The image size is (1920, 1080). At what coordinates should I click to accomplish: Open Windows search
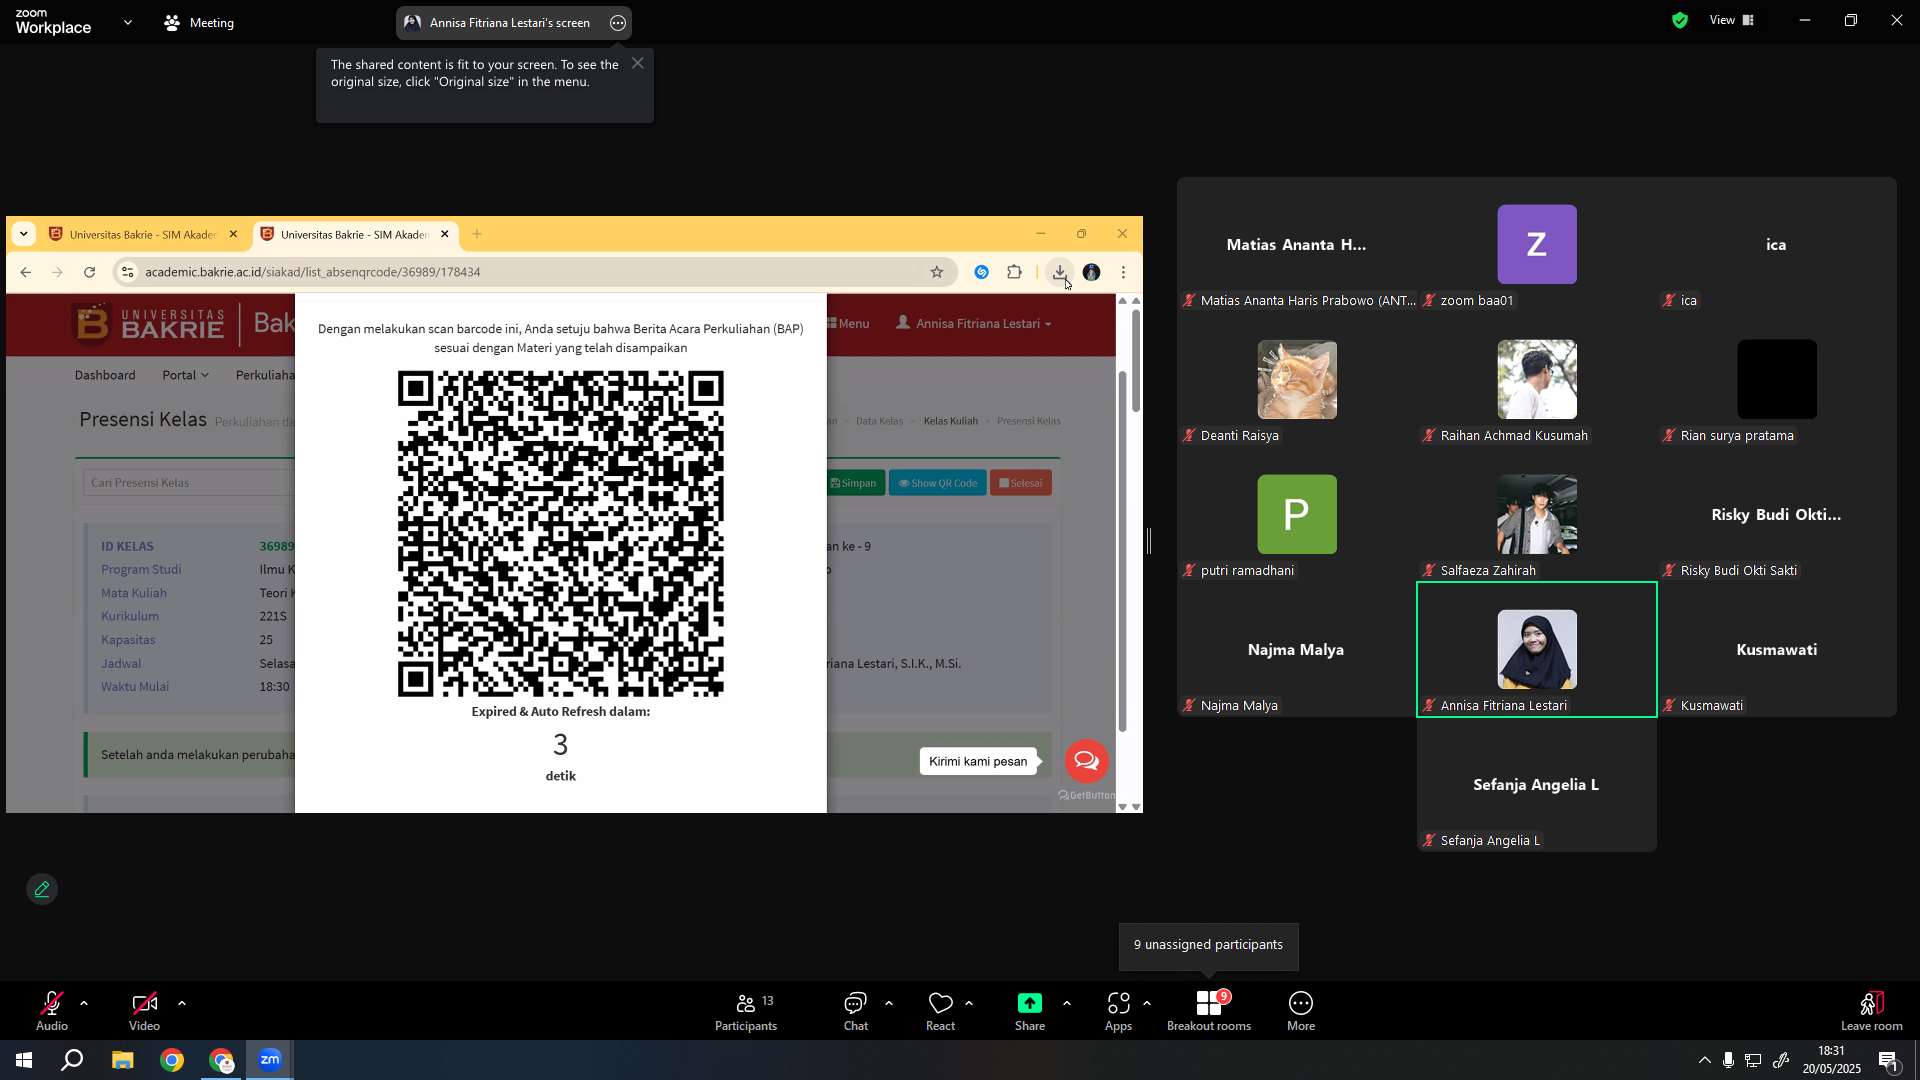72,1060
